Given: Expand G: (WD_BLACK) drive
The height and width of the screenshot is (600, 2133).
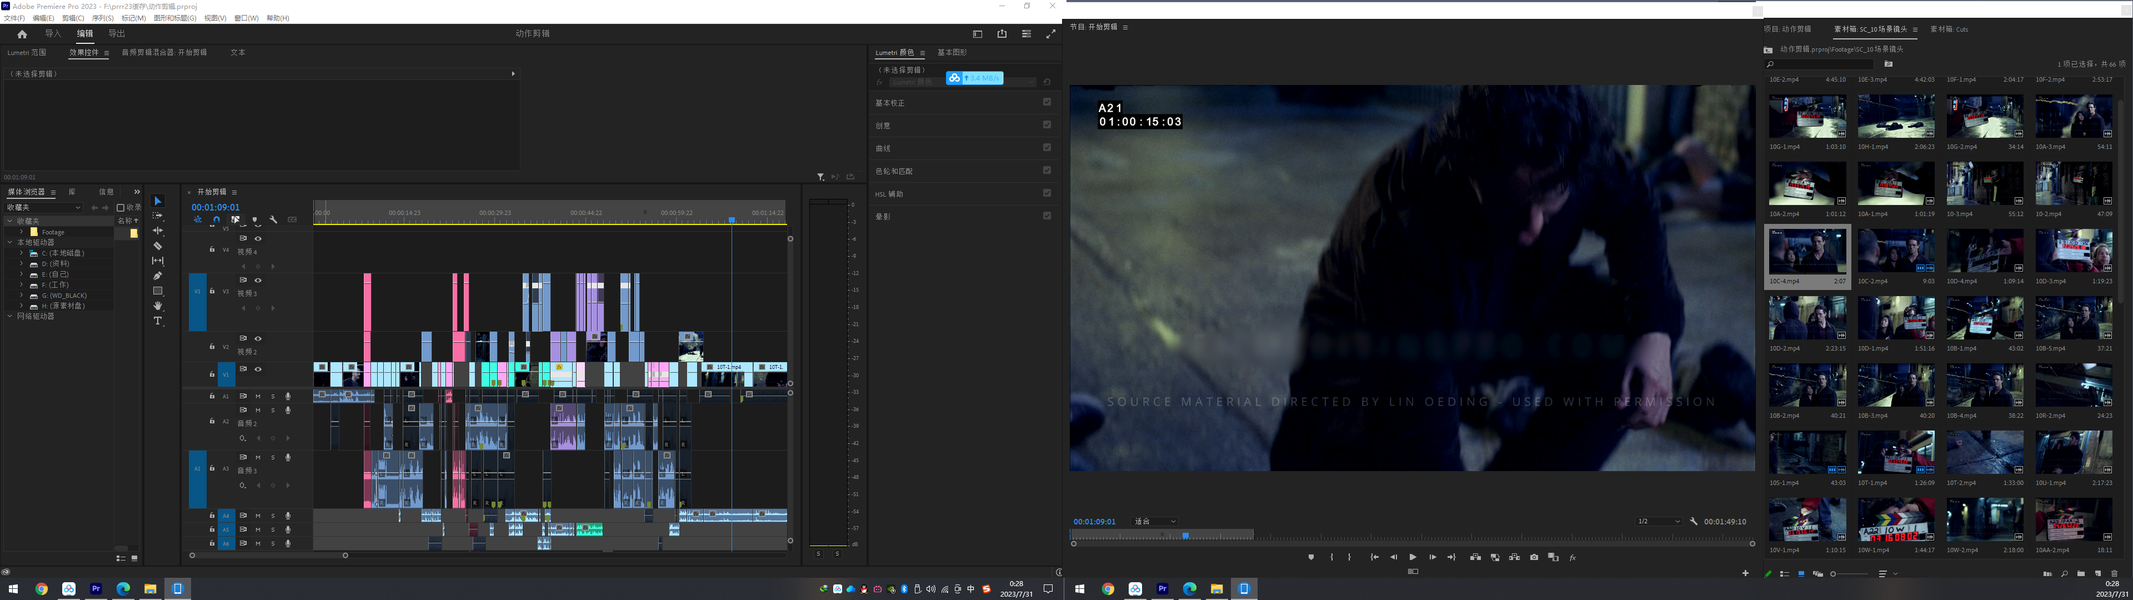Looking at the screenshot, I should [x=21, y=295].
